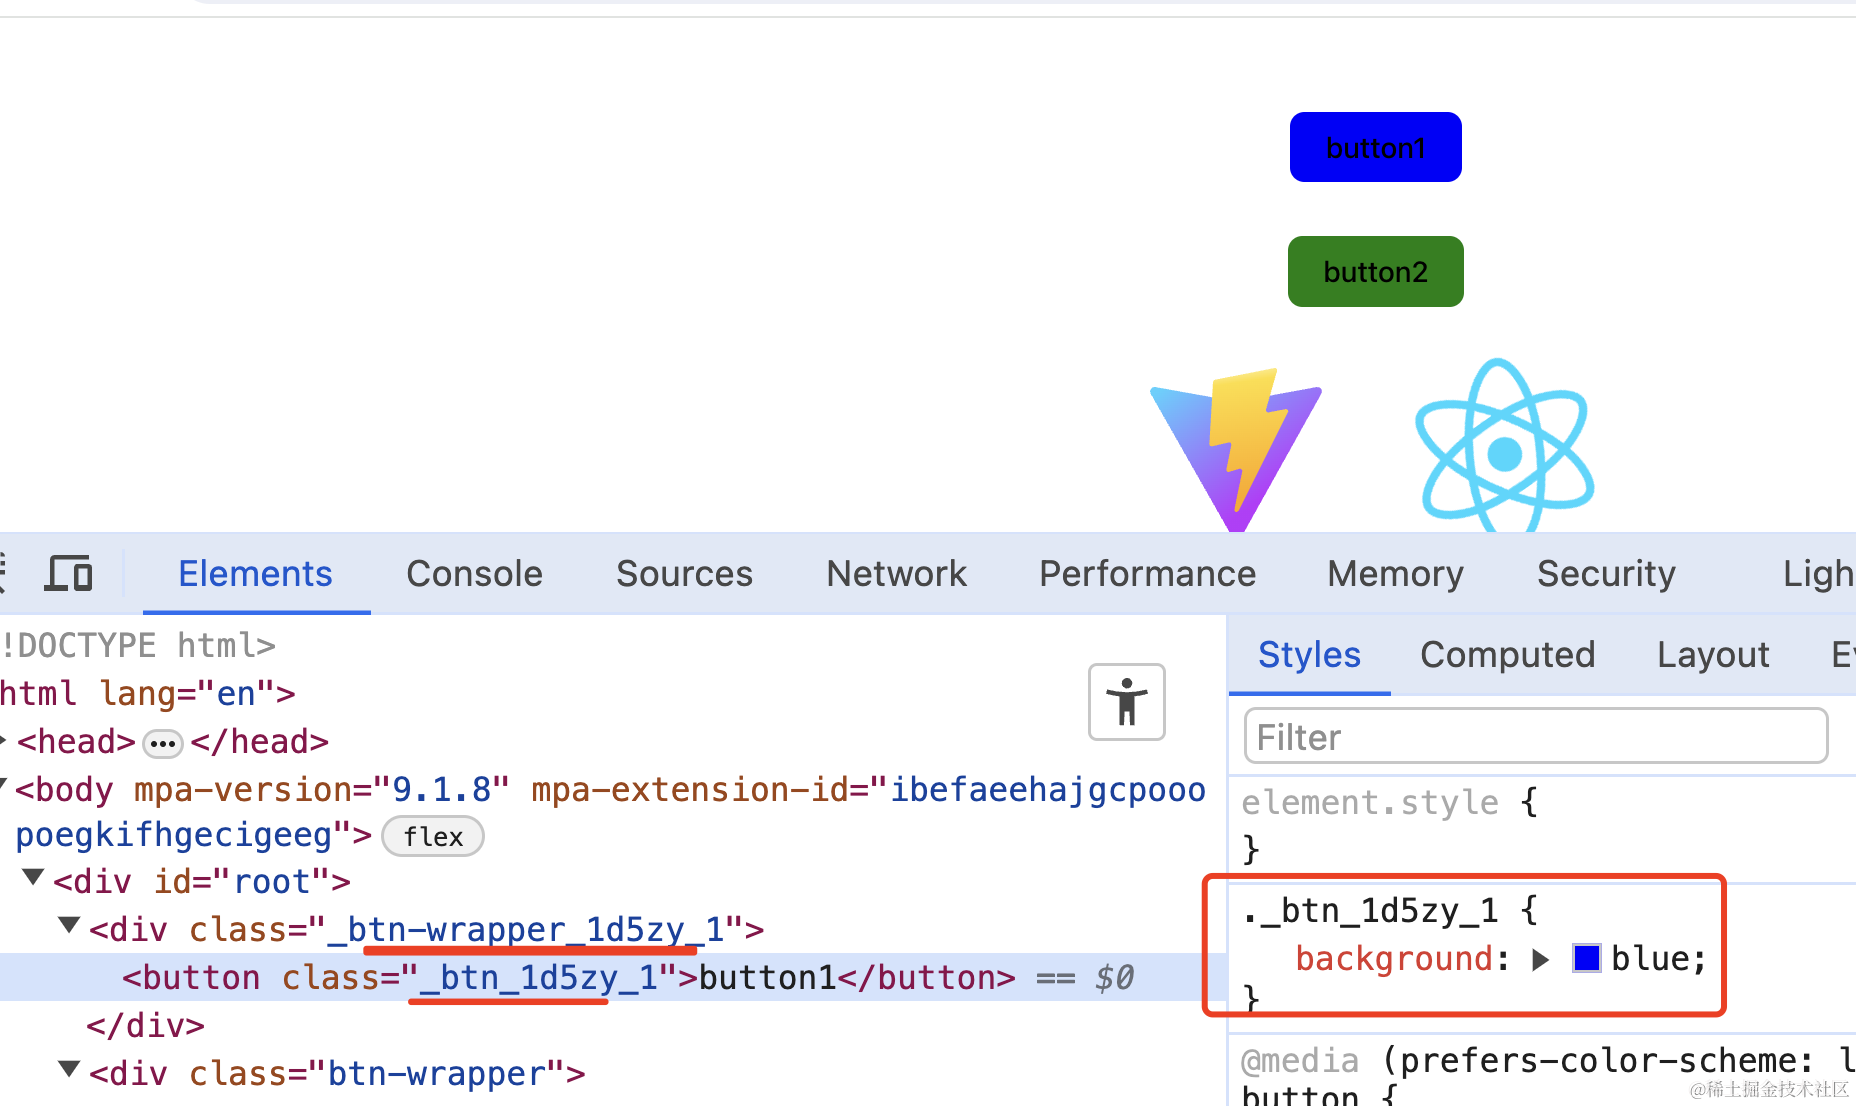1856x1106 pixels.
Task: Open the accessibility tree view button
Action: [1127, 702]
